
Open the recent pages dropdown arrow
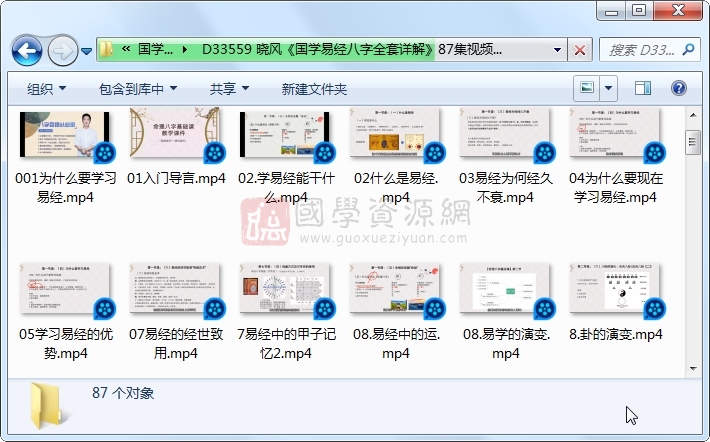tap(86, 51)
